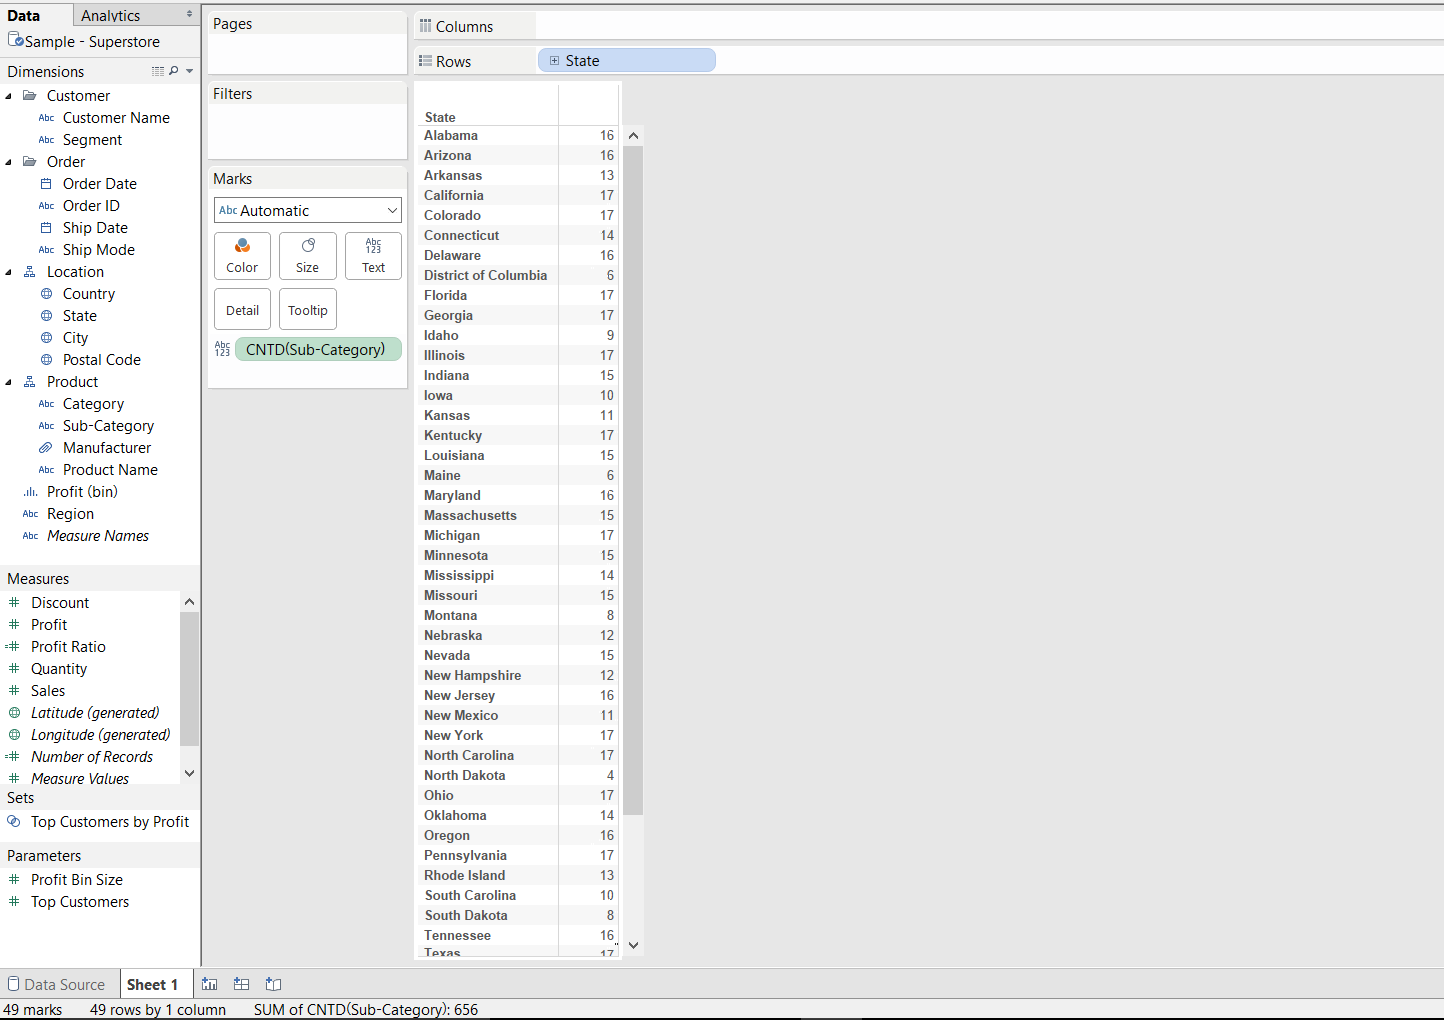
Task: Click the calendar icon beside Order Date
Action: (x=46, y=184)
